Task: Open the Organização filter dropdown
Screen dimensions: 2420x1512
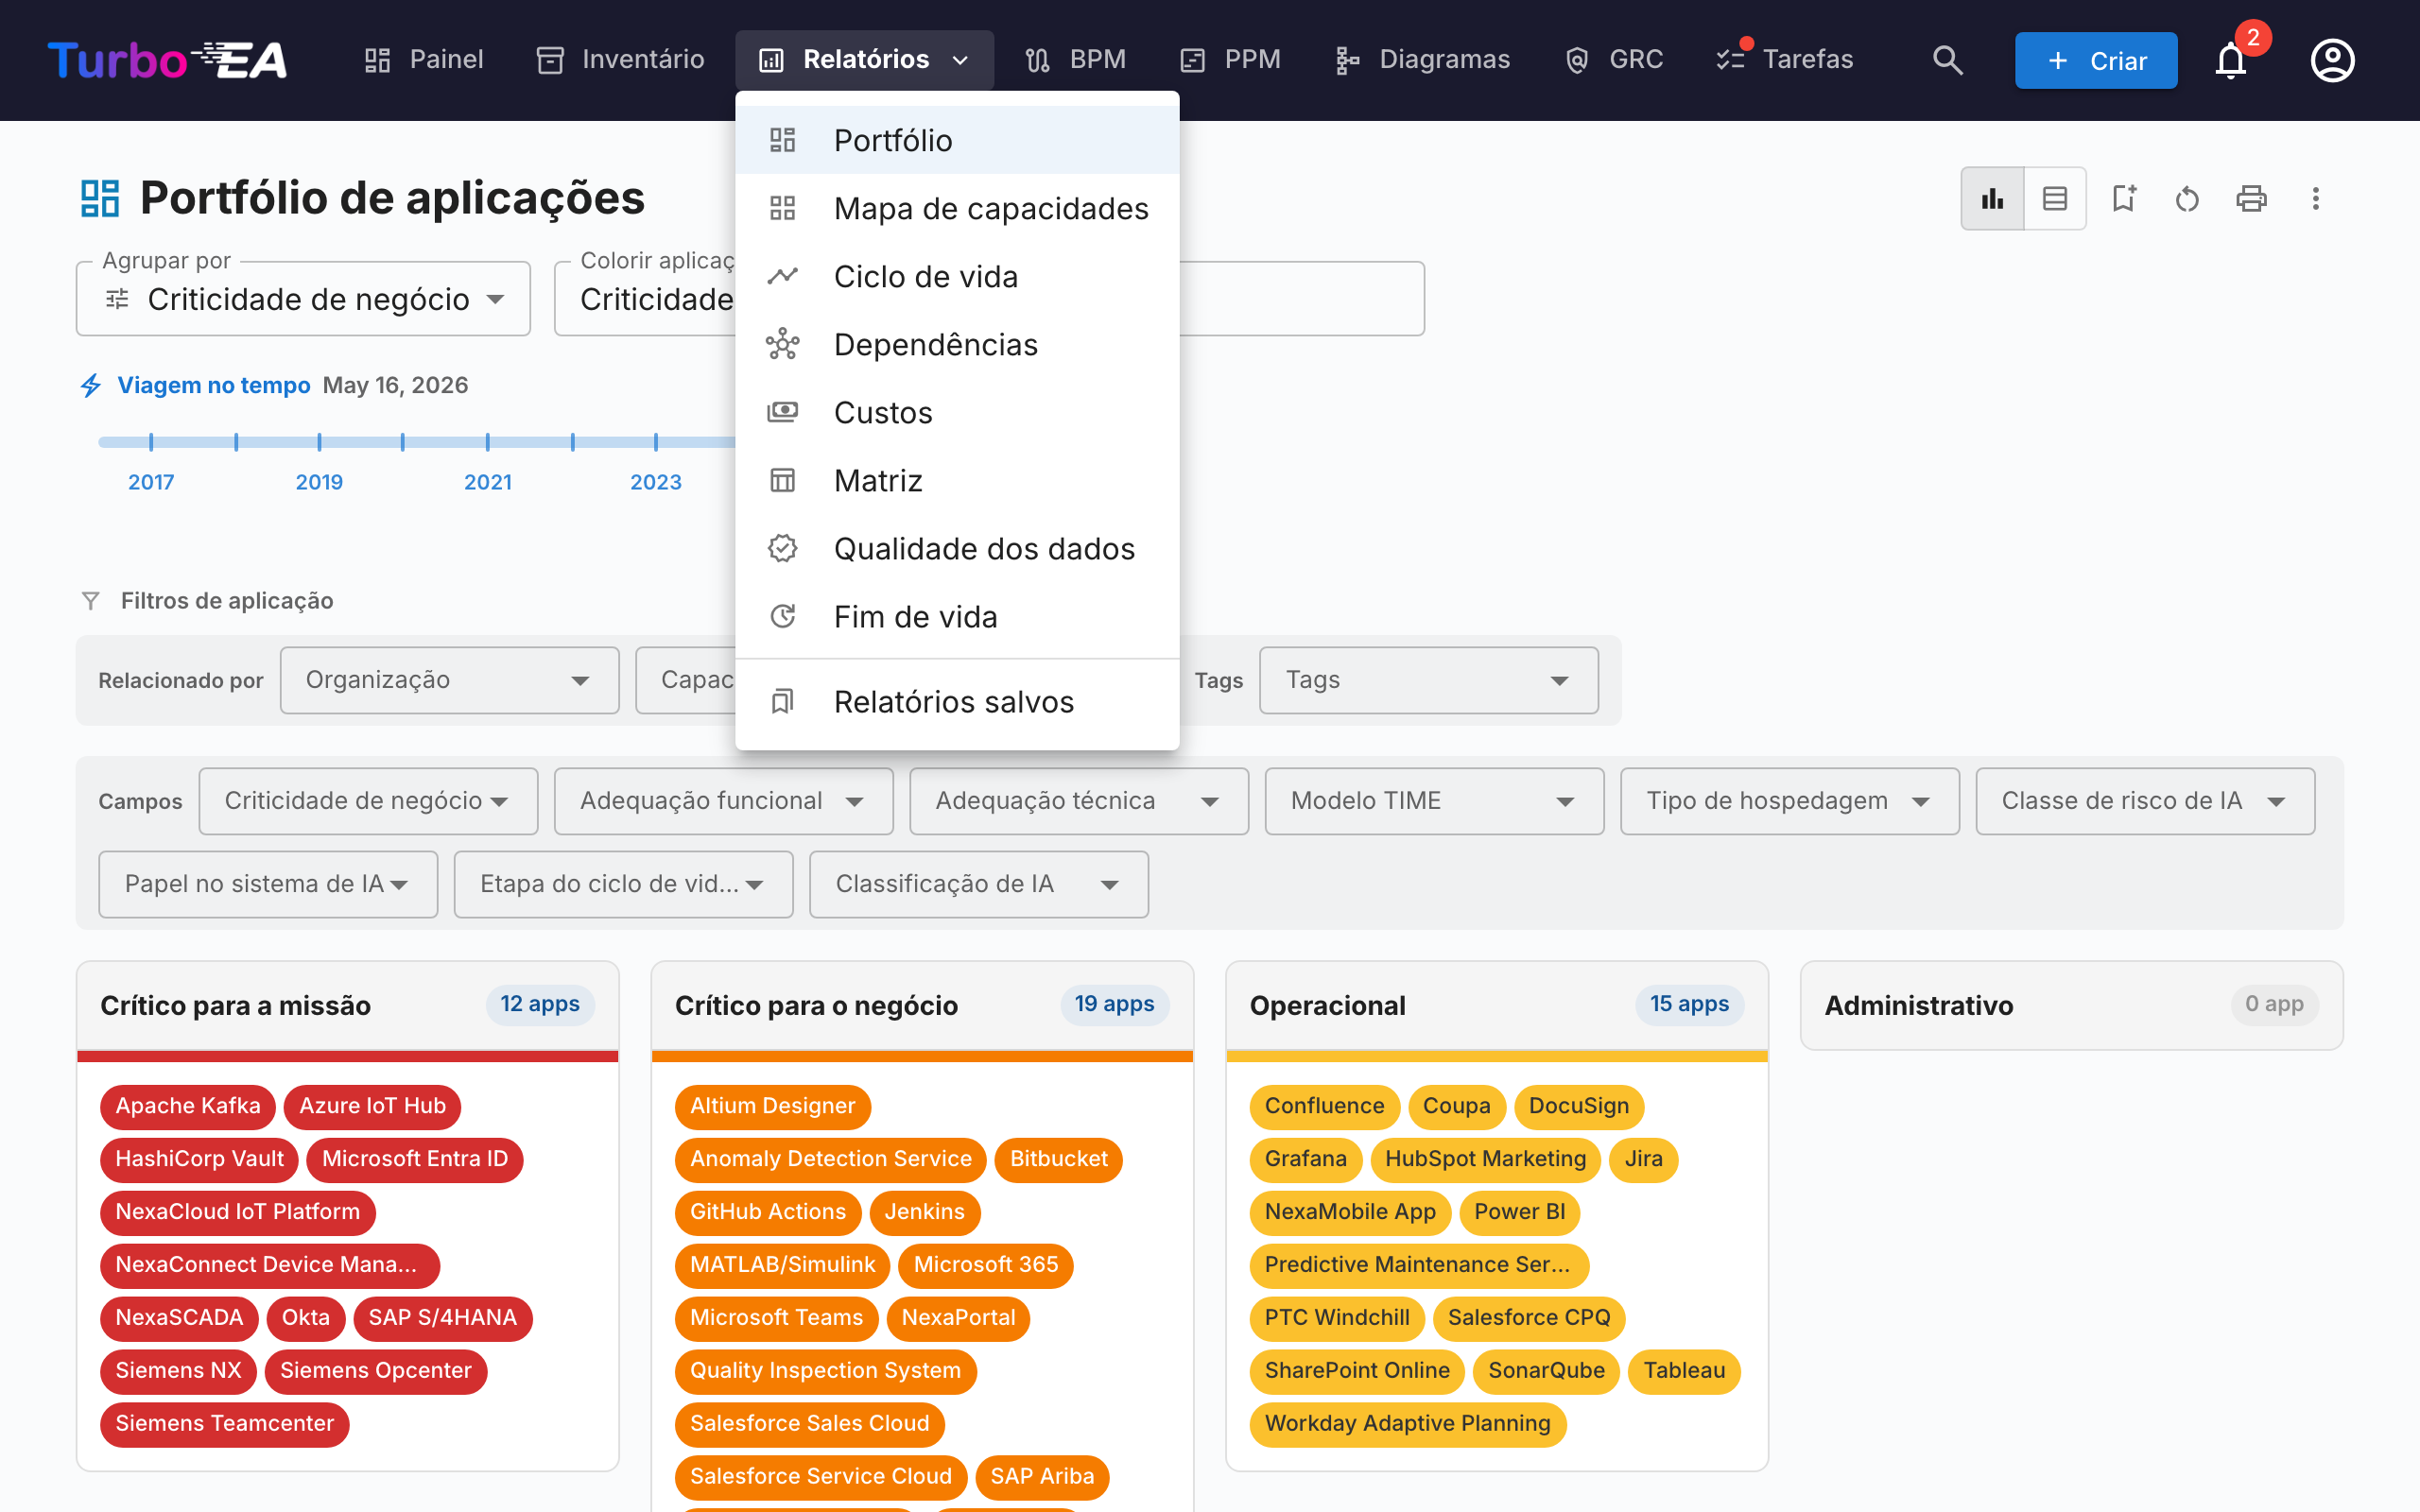Action: click(450, 680)
